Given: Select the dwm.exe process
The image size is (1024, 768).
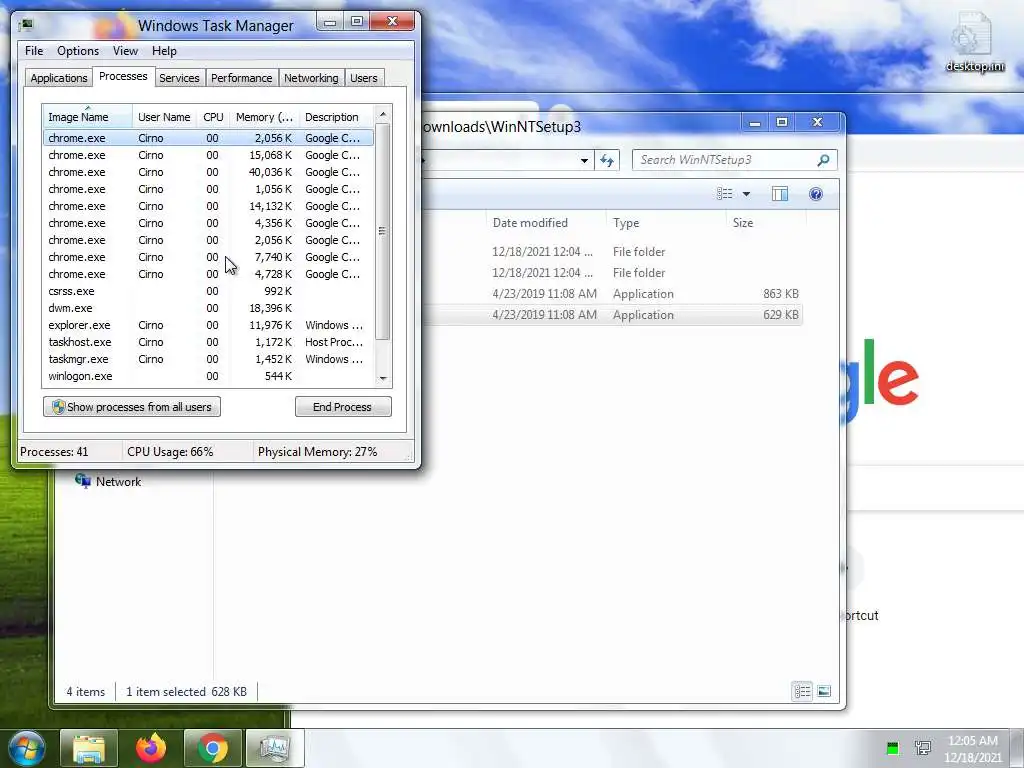Looking at the screenshot, I should click(208, 308).
